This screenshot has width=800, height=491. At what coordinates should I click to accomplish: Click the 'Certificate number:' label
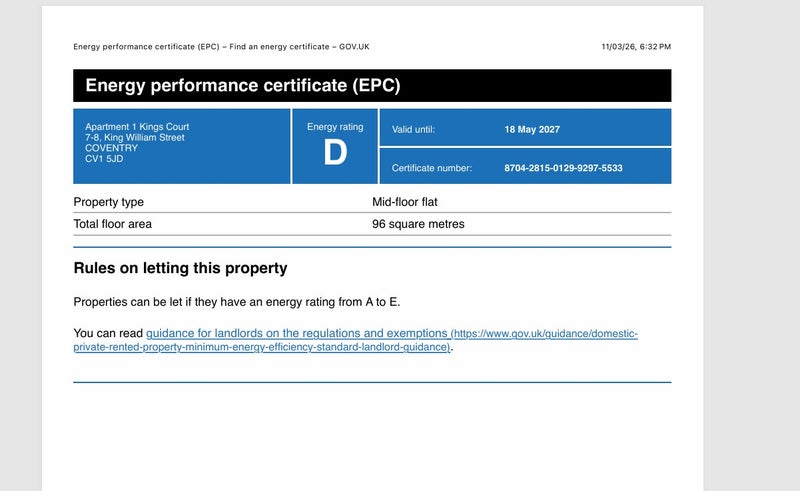(x=432, y=168)
